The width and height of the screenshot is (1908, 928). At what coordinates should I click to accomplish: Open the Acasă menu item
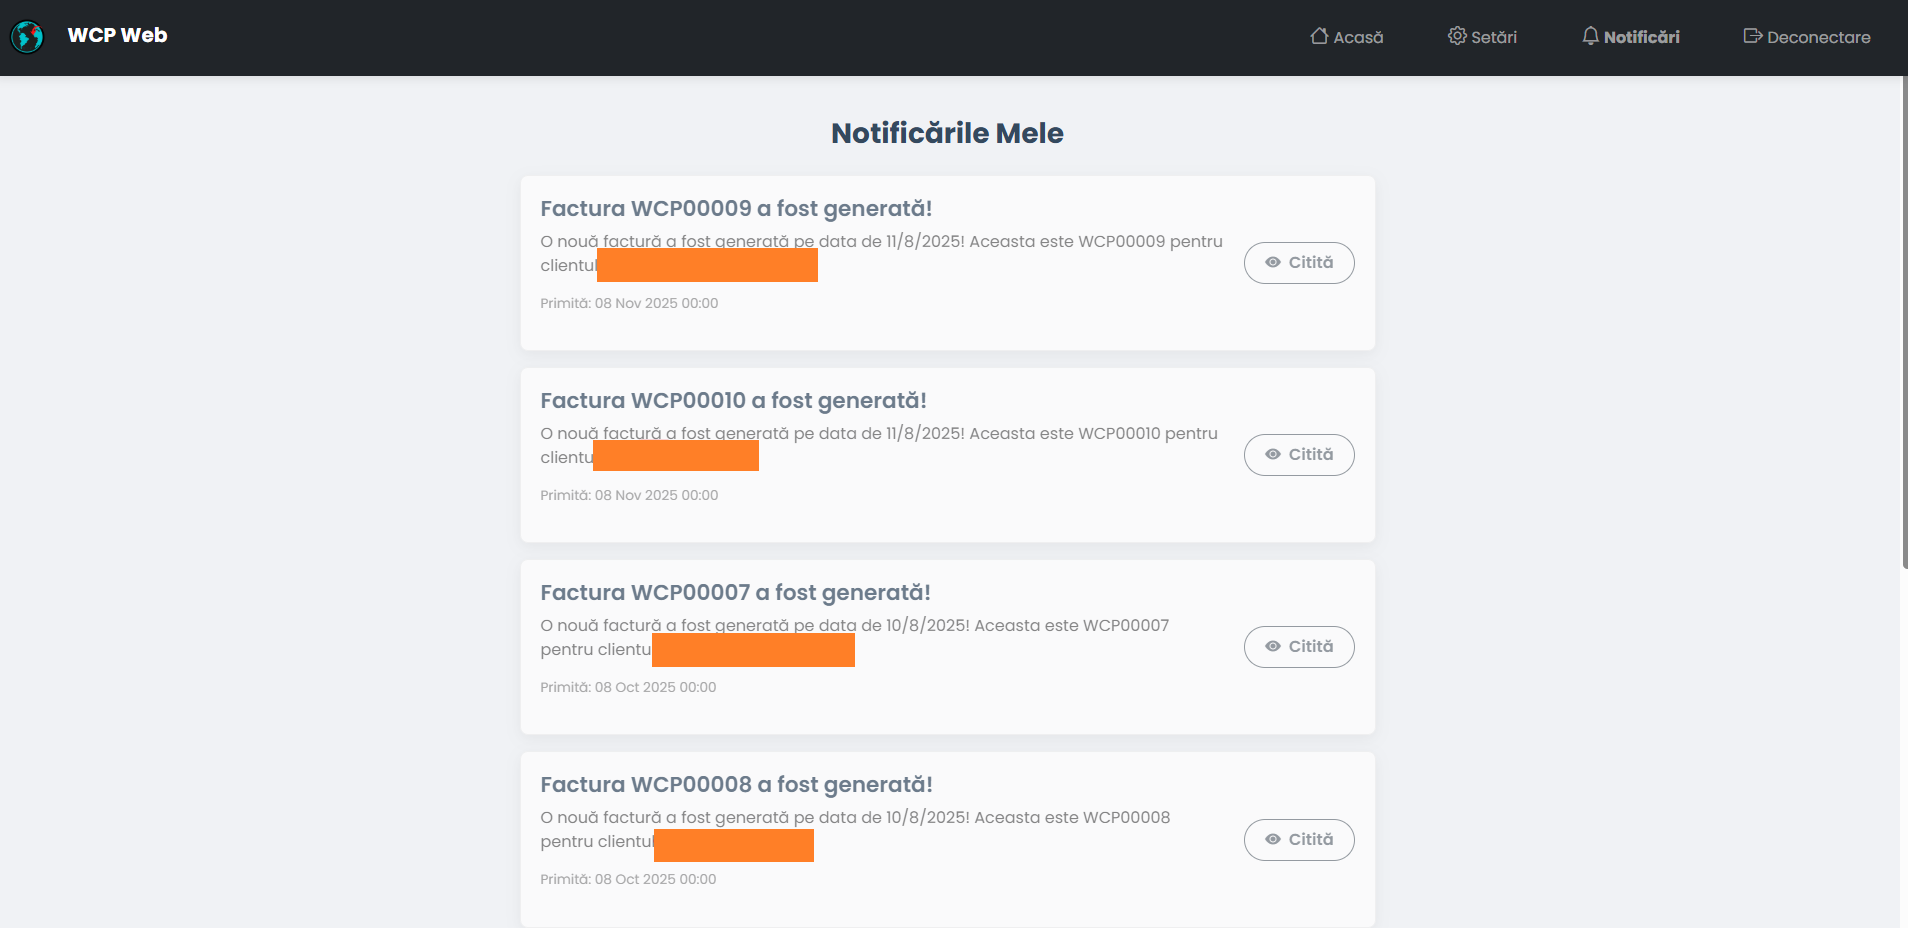pyautogui.click(x=1358, y=37)
